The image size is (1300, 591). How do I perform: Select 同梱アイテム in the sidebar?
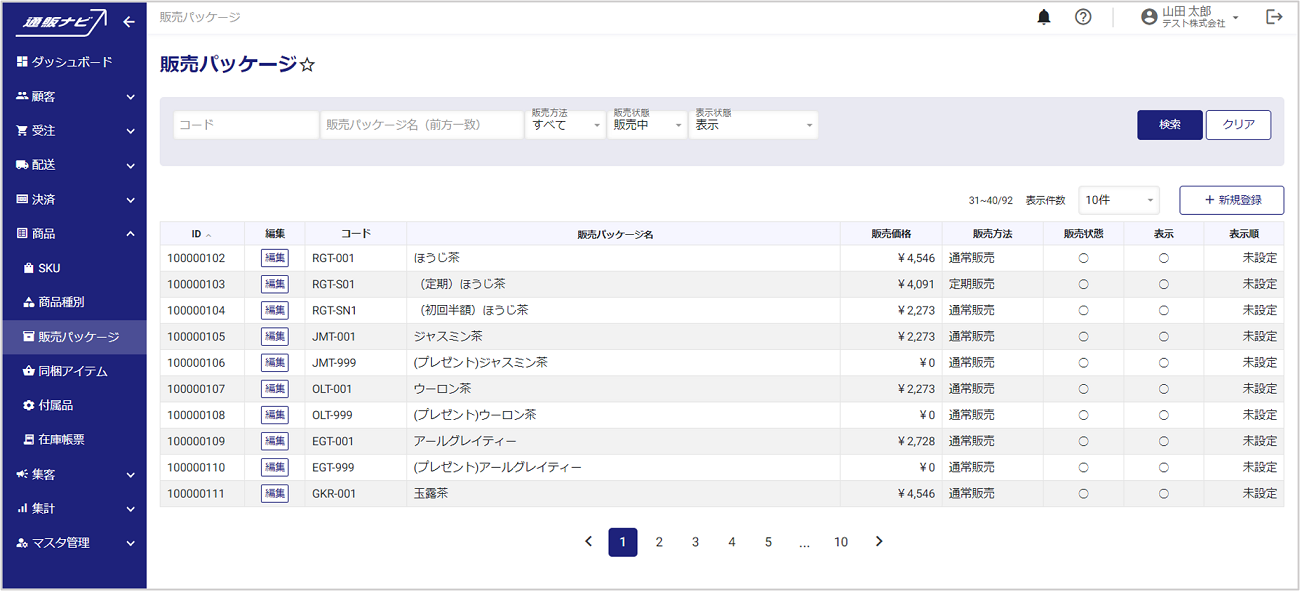[72, 371]
